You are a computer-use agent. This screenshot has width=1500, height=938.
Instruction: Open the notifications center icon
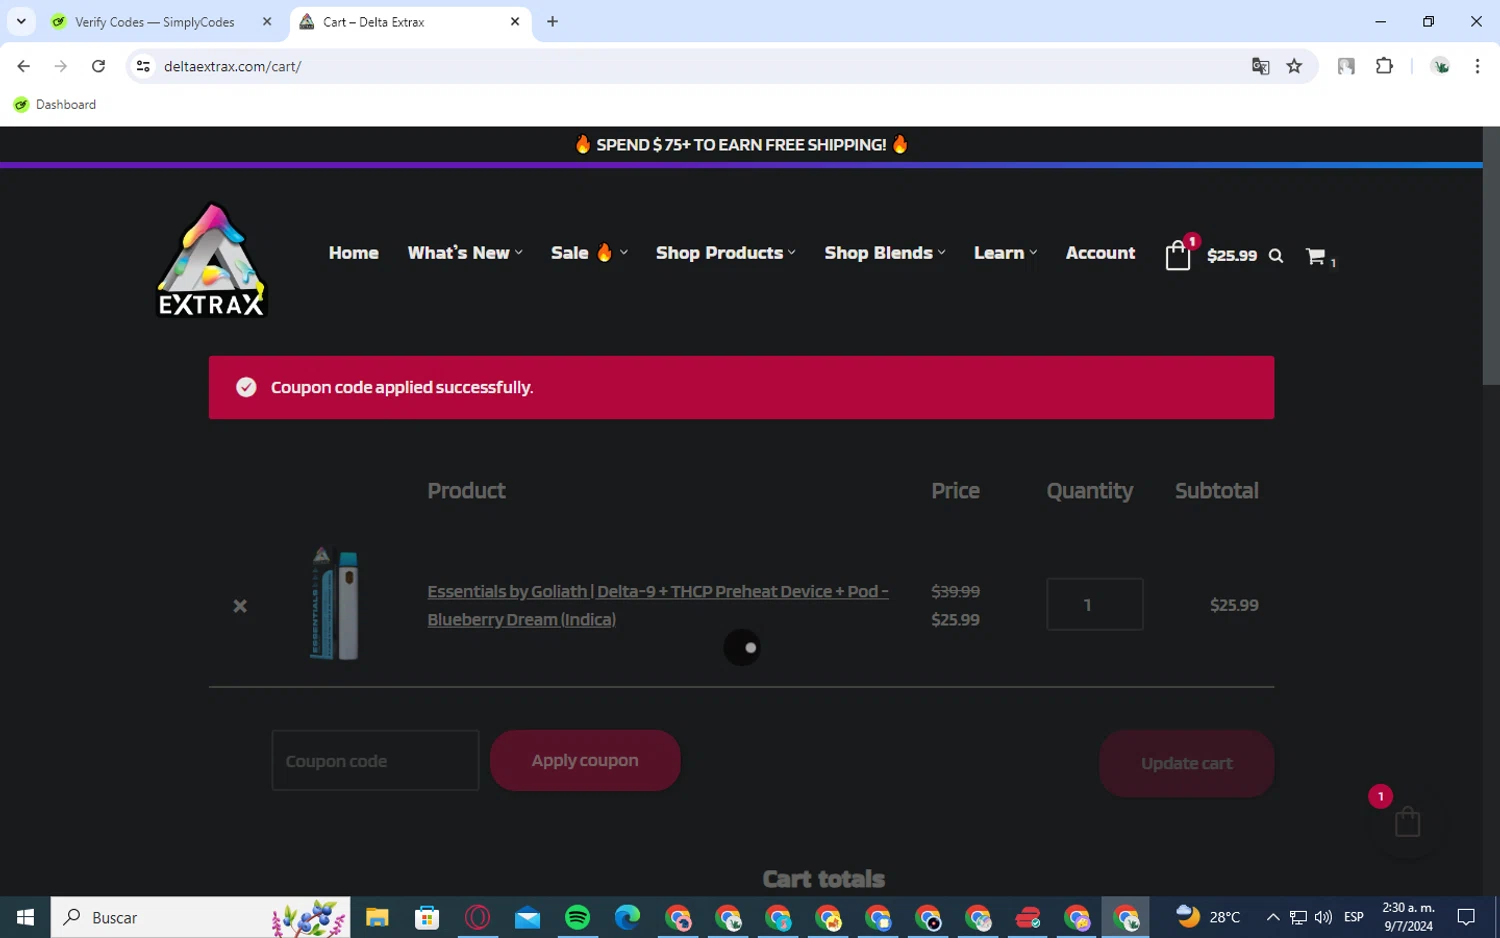tap(1466, 917)
